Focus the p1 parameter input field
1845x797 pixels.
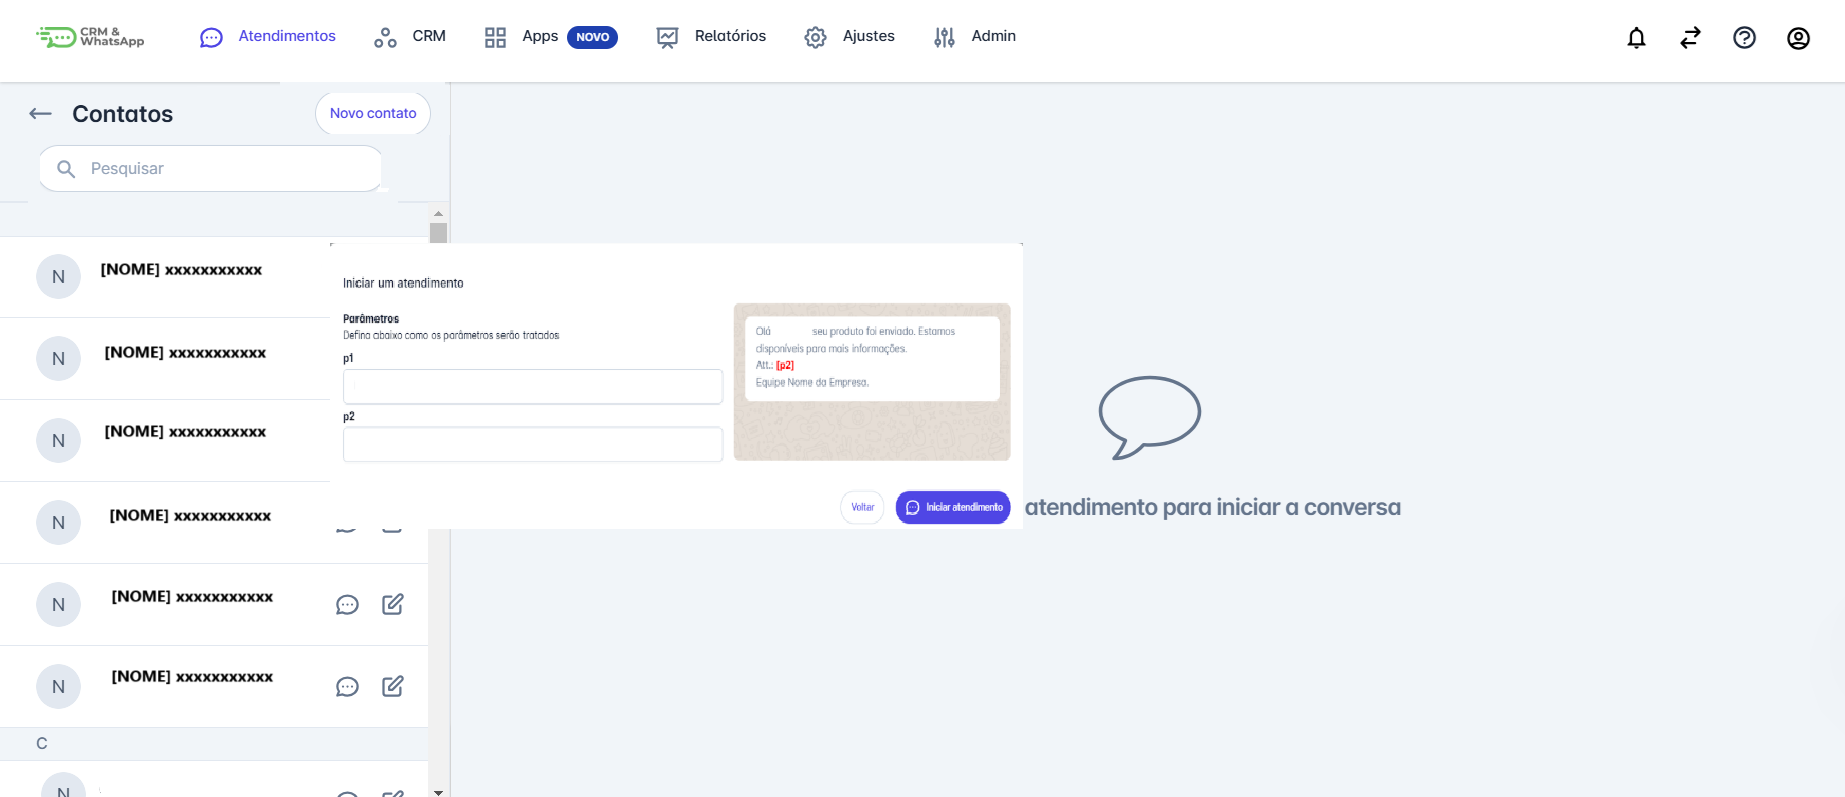(532, 387)
